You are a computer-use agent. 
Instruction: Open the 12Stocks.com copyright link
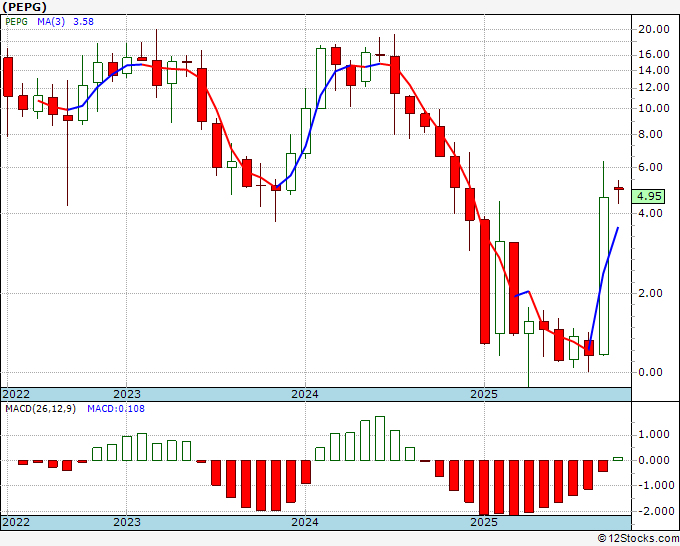click(638, 539)
